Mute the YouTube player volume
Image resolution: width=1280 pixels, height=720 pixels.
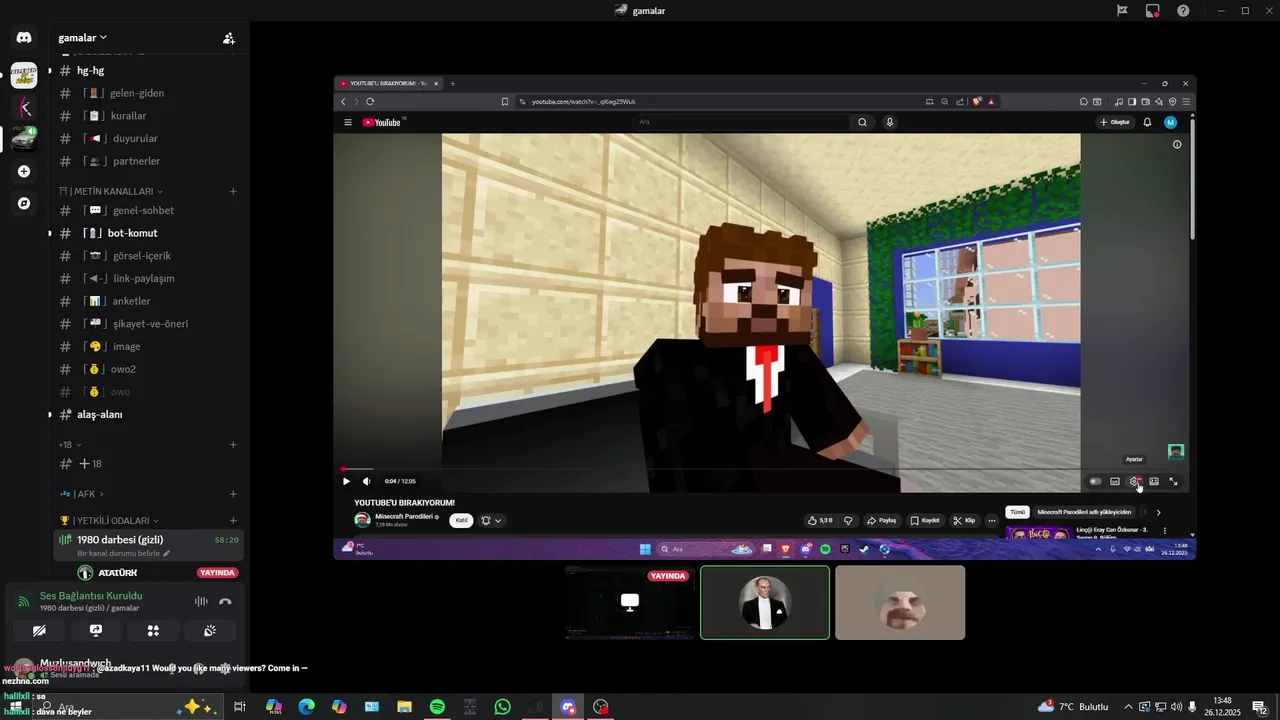pyautogui.click(x=366, y=481)
